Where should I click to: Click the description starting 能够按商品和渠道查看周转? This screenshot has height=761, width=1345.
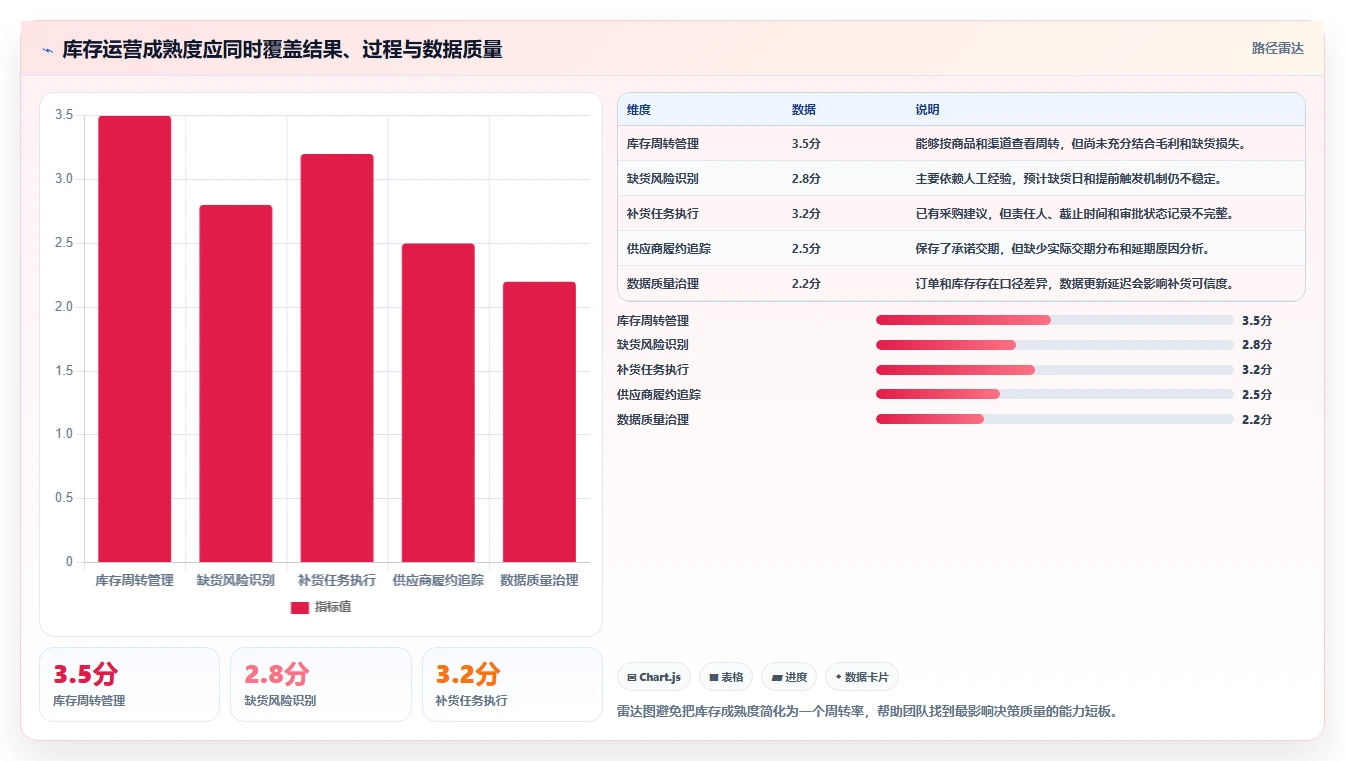click(x=1081, y=144)
